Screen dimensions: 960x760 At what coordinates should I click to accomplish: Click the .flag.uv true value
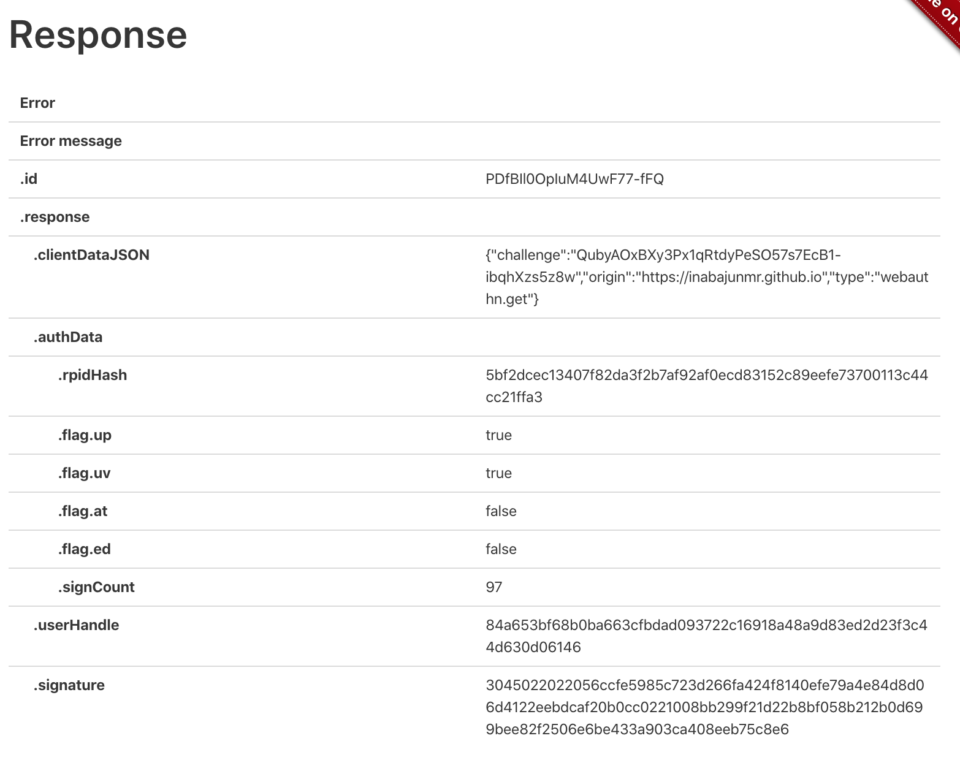(x=498, y=473)
